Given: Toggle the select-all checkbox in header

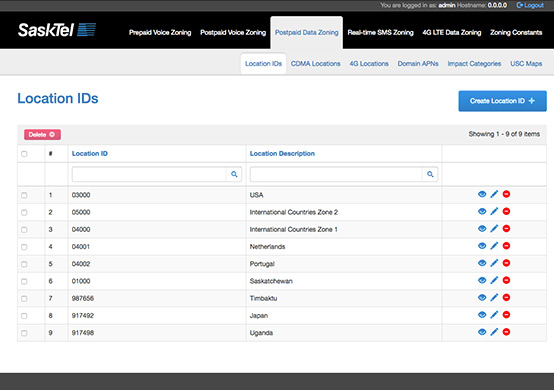Looking at the screenshot, I should 24,154.
